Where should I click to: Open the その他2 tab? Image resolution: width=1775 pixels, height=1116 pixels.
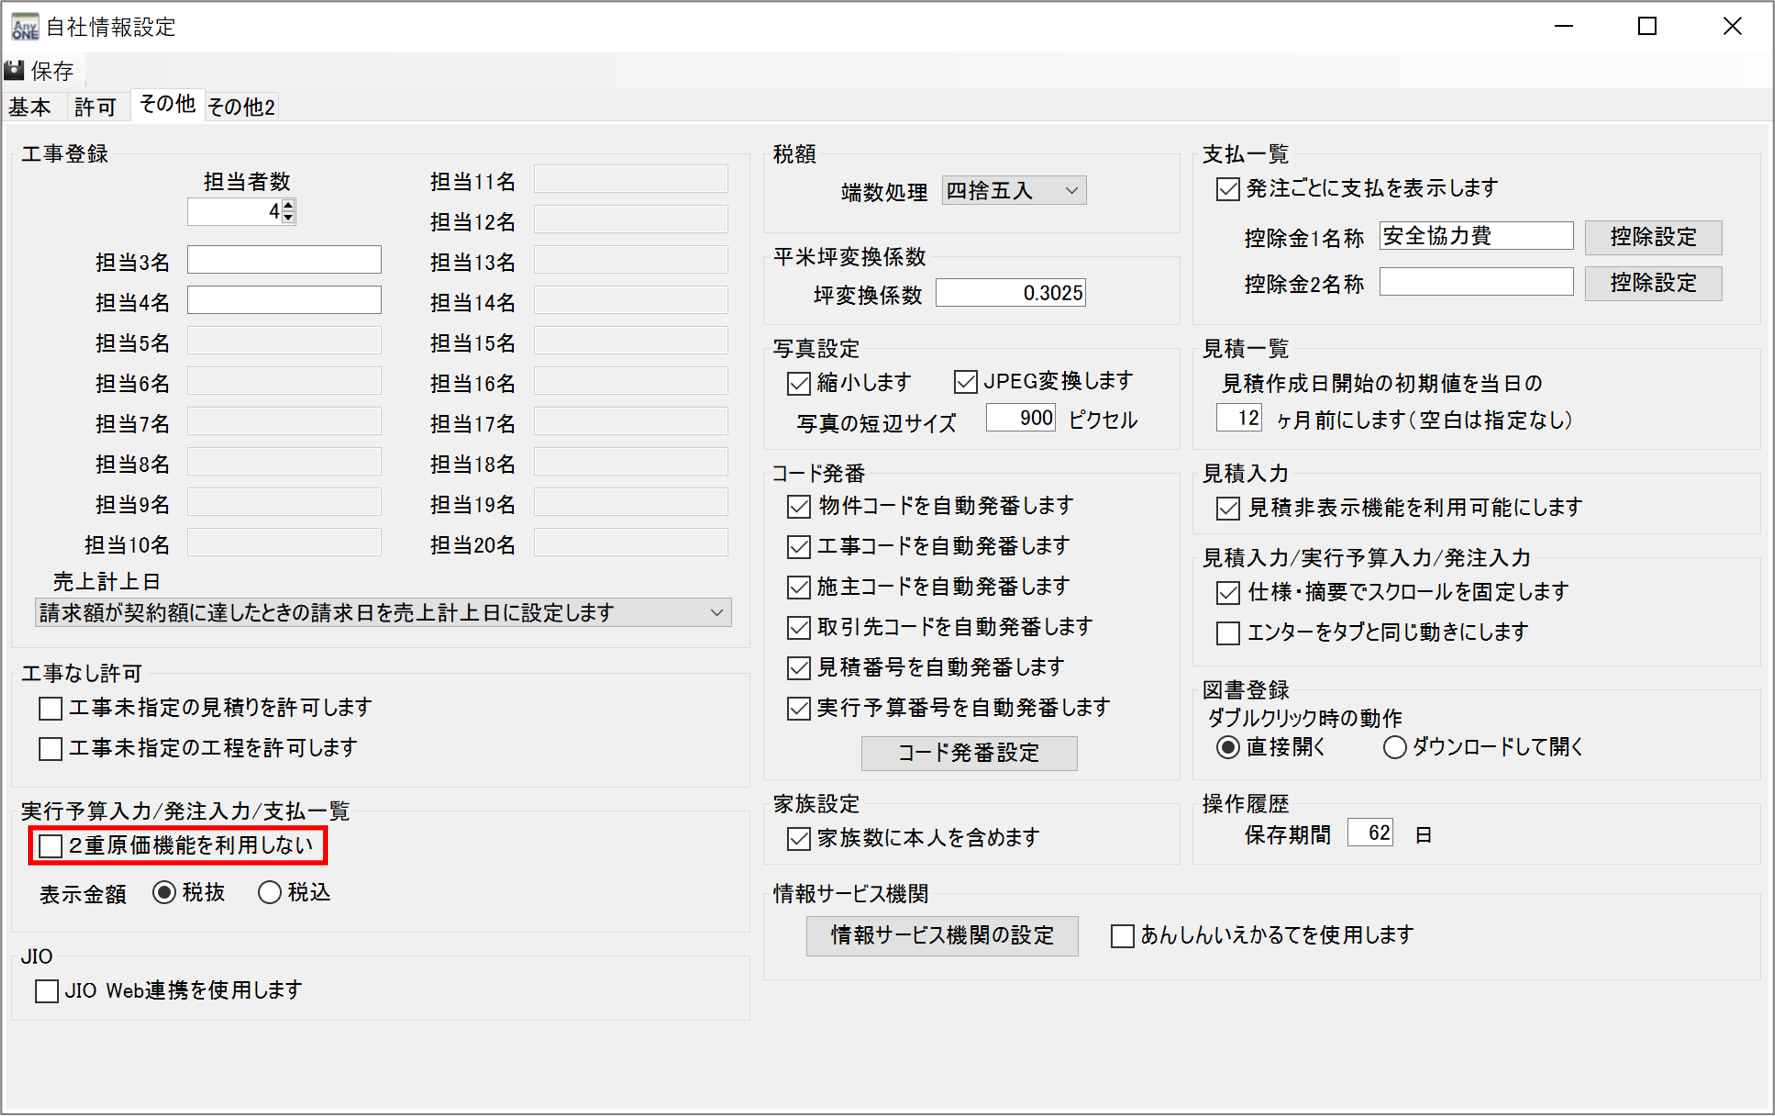pyautogui.click(x=241, y=106)
